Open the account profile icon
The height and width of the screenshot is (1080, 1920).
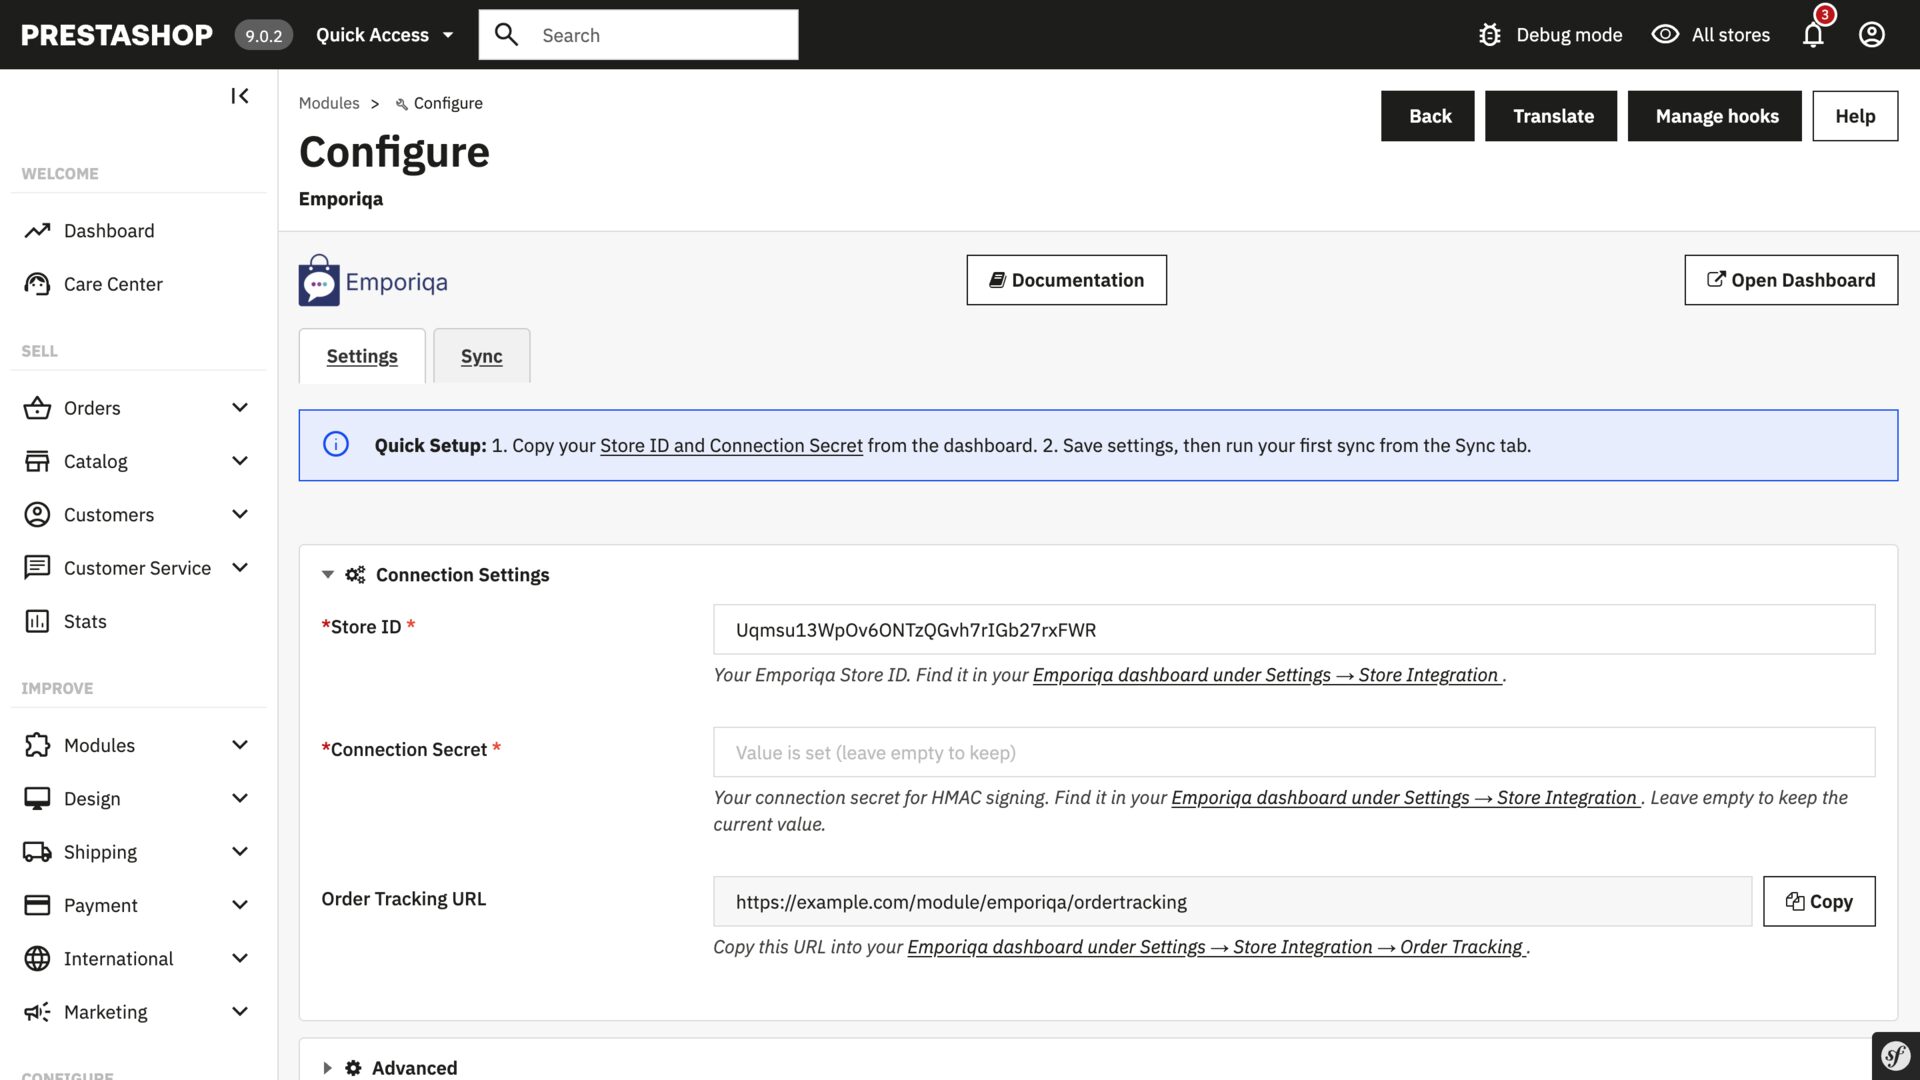click(x=1871, y=34)
